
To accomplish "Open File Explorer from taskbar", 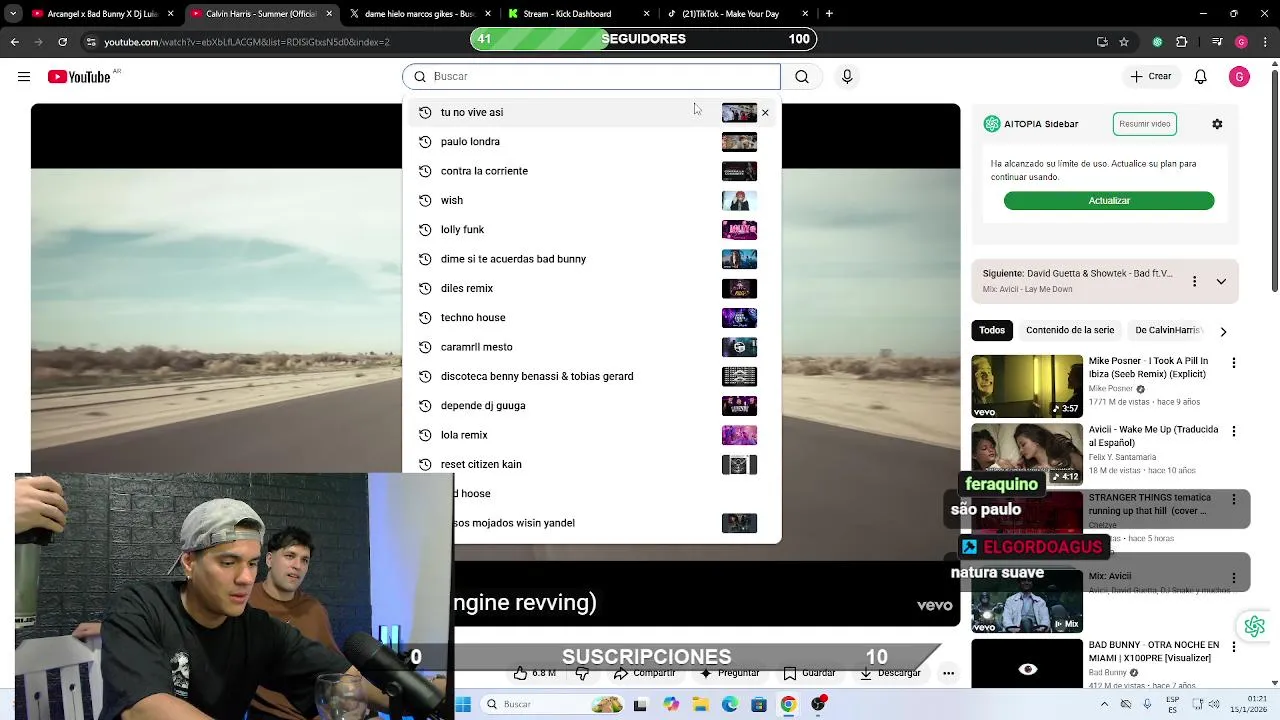I will tap(700, 704).
